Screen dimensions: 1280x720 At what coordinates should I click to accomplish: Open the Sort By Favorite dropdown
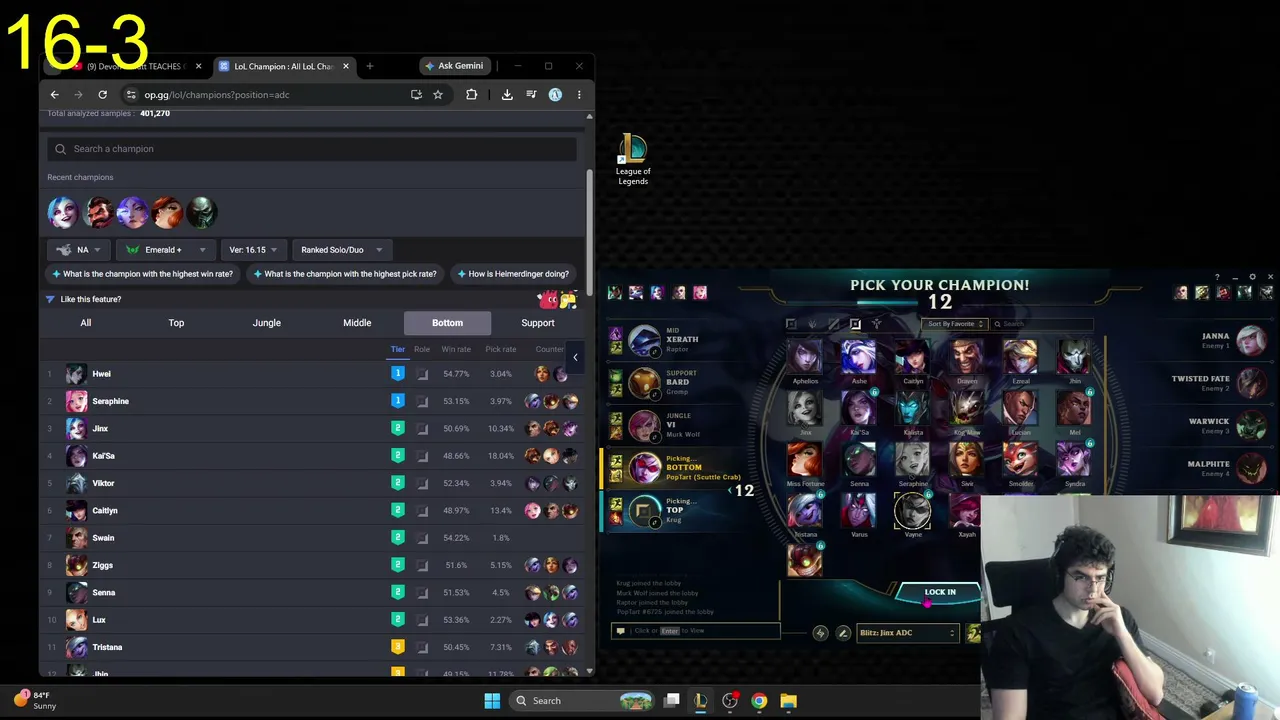pyautogui.click(x=955, y=324)
